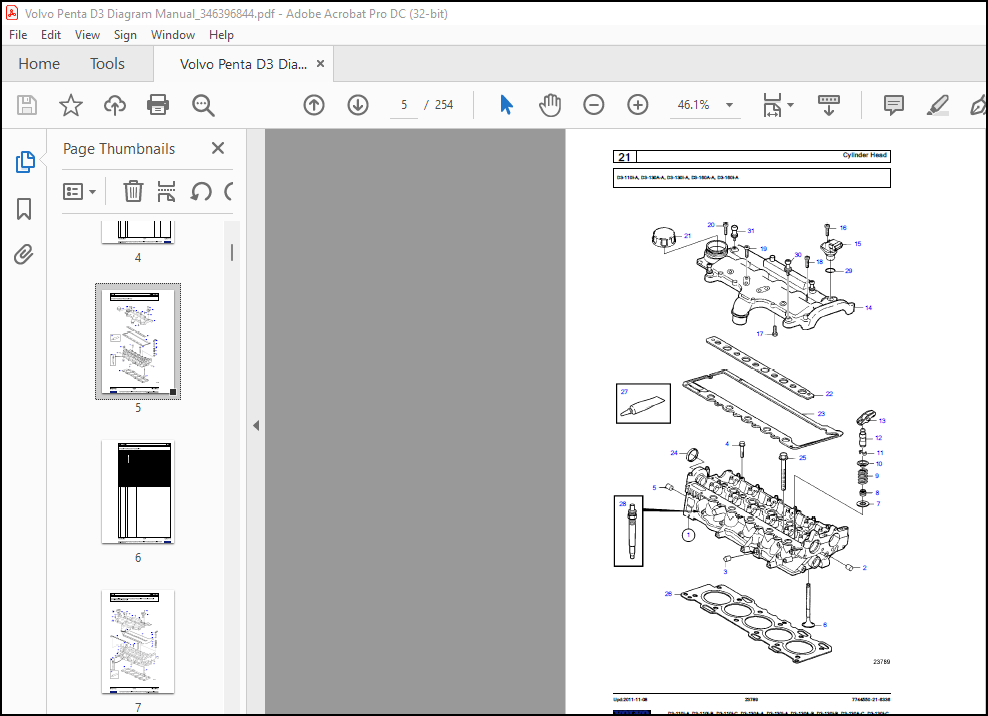Viewport: 988px width, 716px height.
Task: Click the Rotate clockwise icon in thumbnails toolbar
Action: coord(229,191)
